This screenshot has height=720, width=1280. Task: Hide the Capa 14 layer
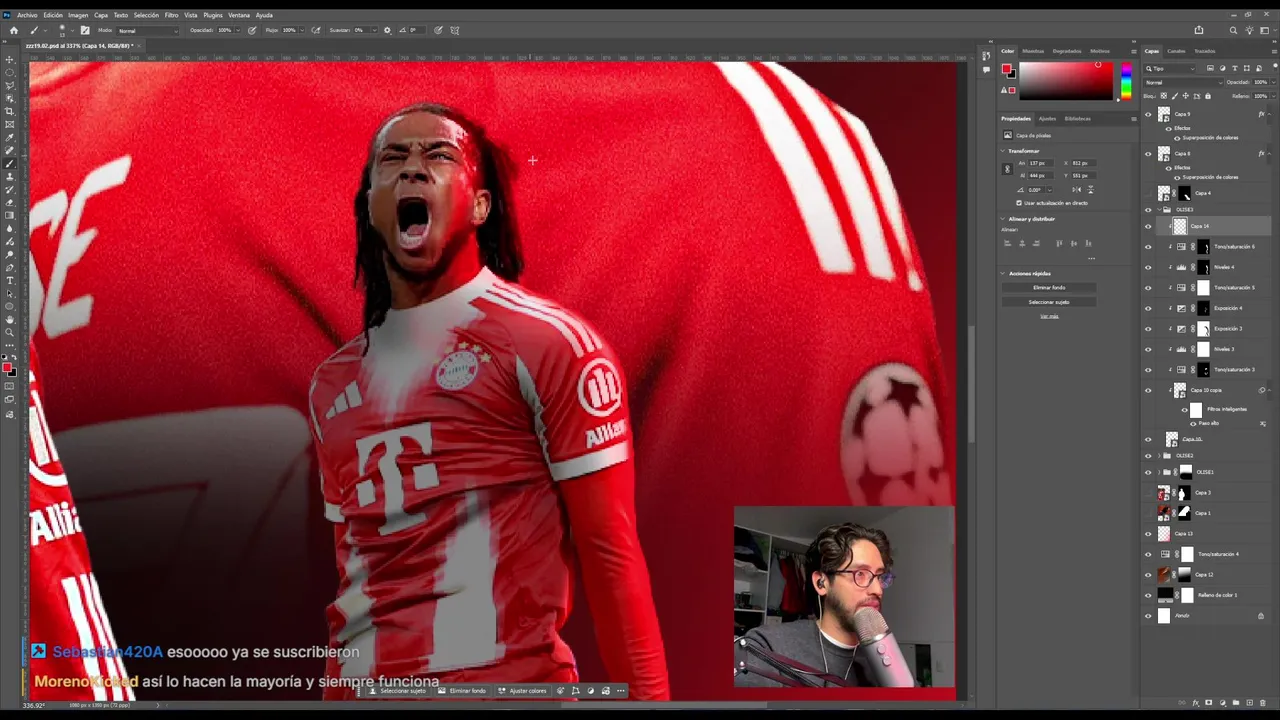(x=1148, y=226)
